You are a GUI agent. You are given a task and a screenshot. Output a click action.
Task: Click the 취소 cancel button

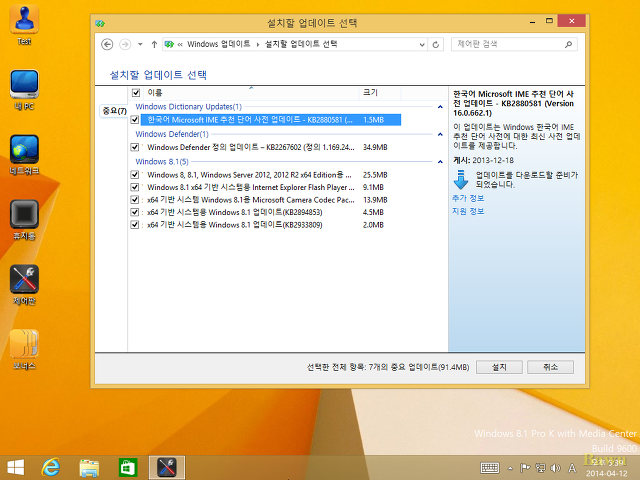tap(550, 367)
